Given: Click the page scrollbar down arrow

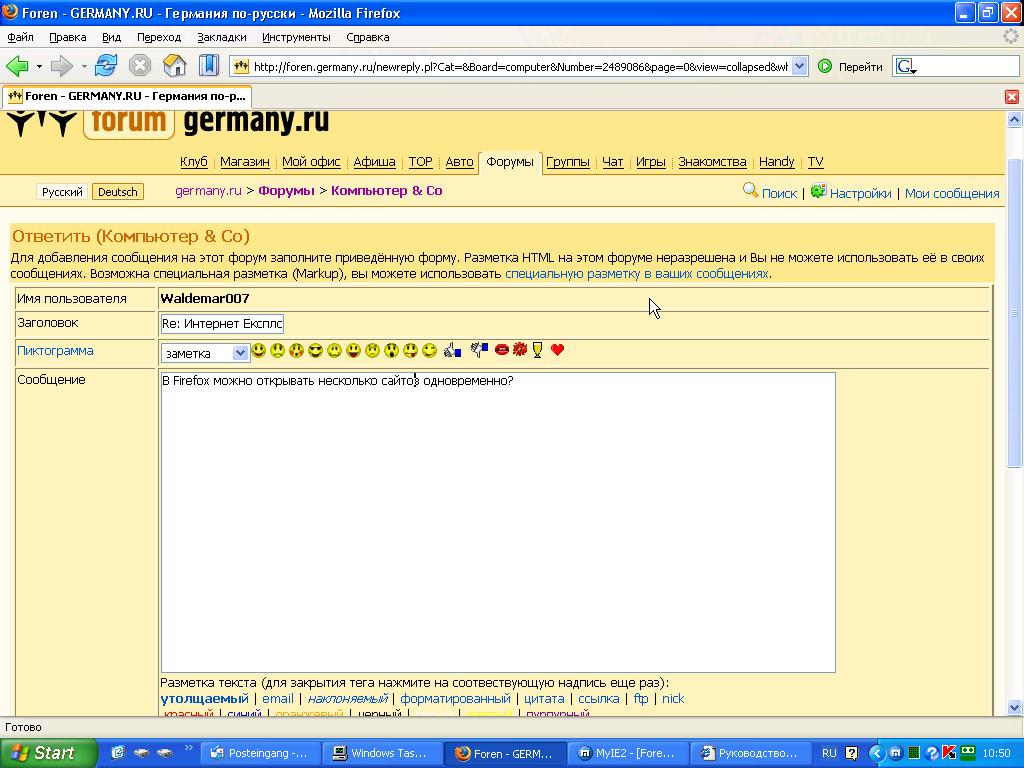Looking at the screenshot, I should click(1014, 707).
